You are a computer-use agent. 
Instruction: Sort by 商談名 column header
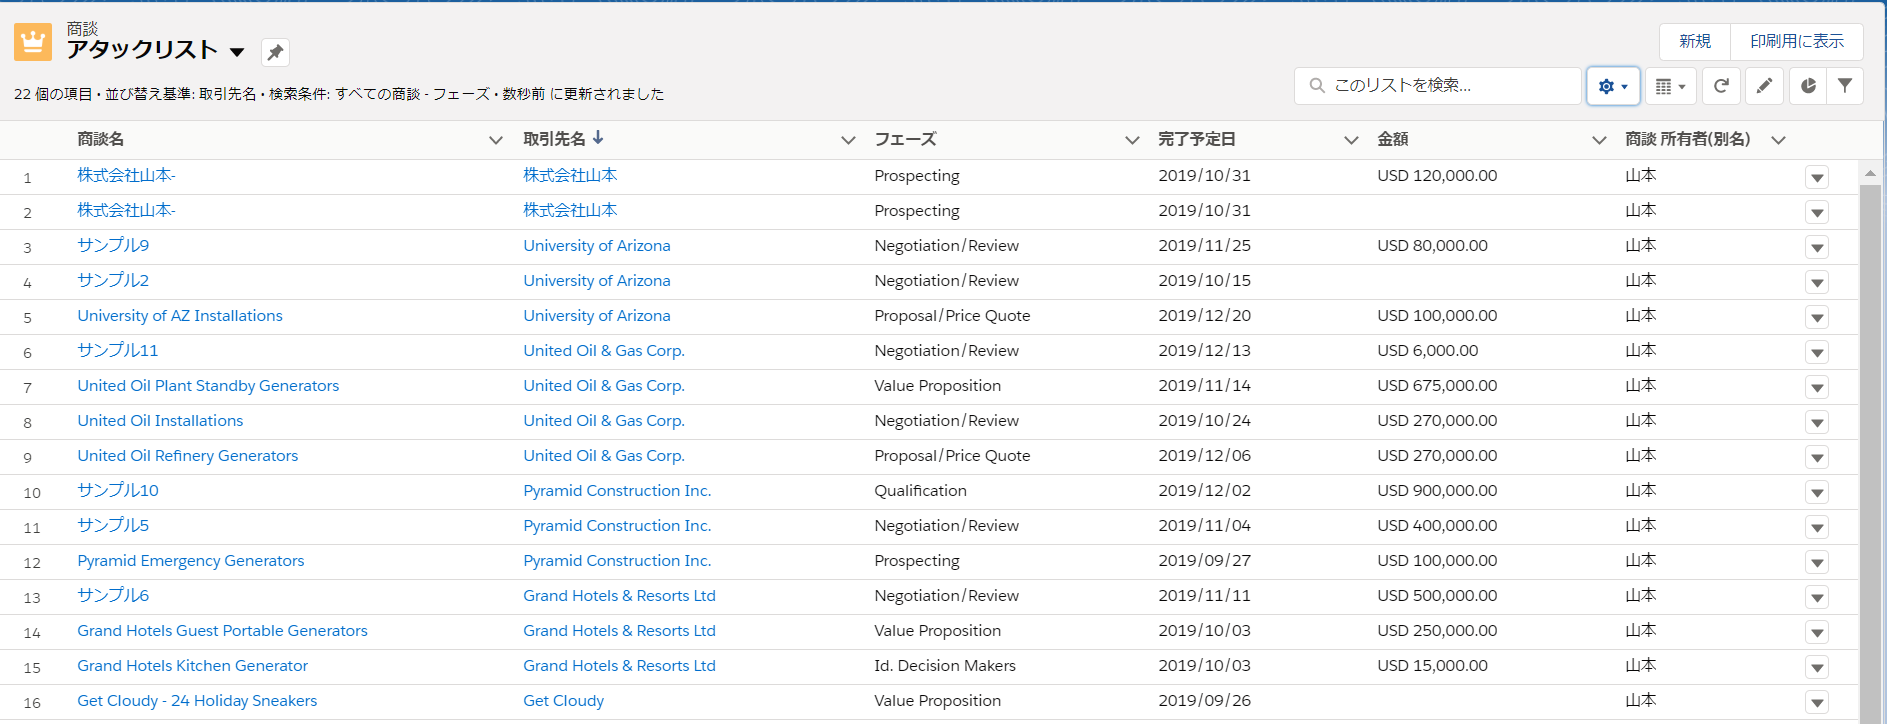[101, 139]
